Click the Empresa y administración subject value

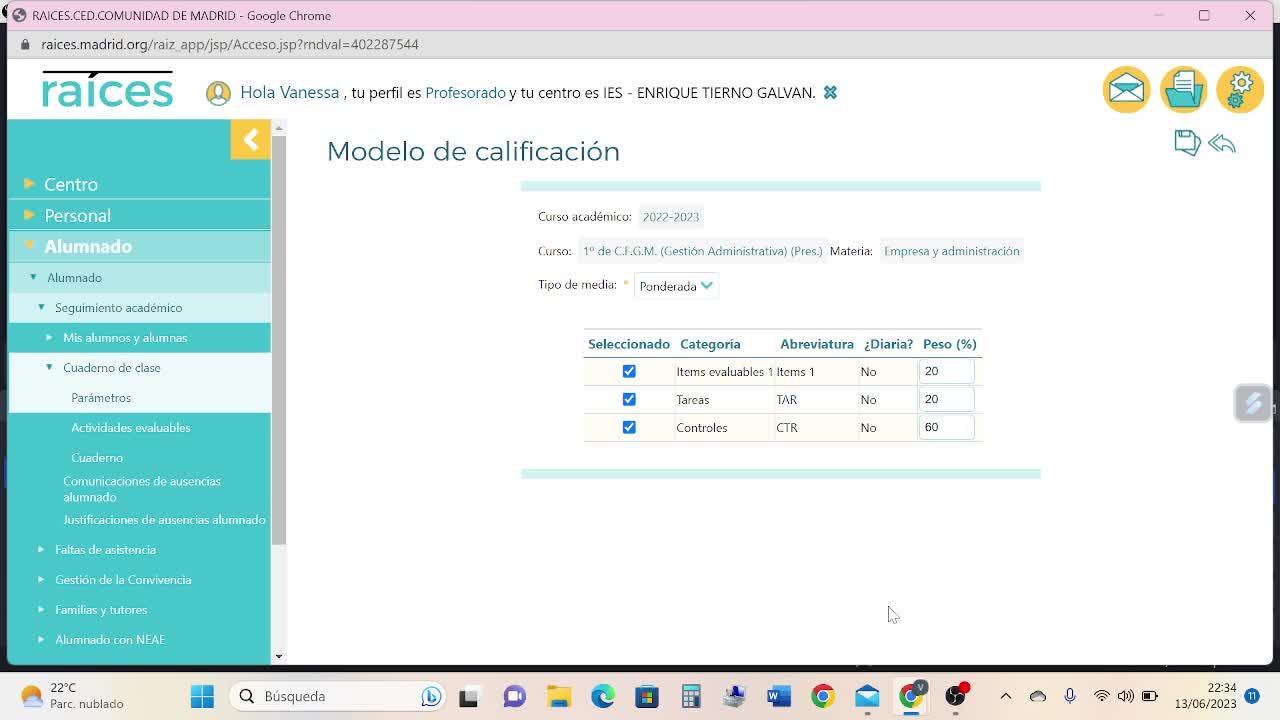pos(952,251)
